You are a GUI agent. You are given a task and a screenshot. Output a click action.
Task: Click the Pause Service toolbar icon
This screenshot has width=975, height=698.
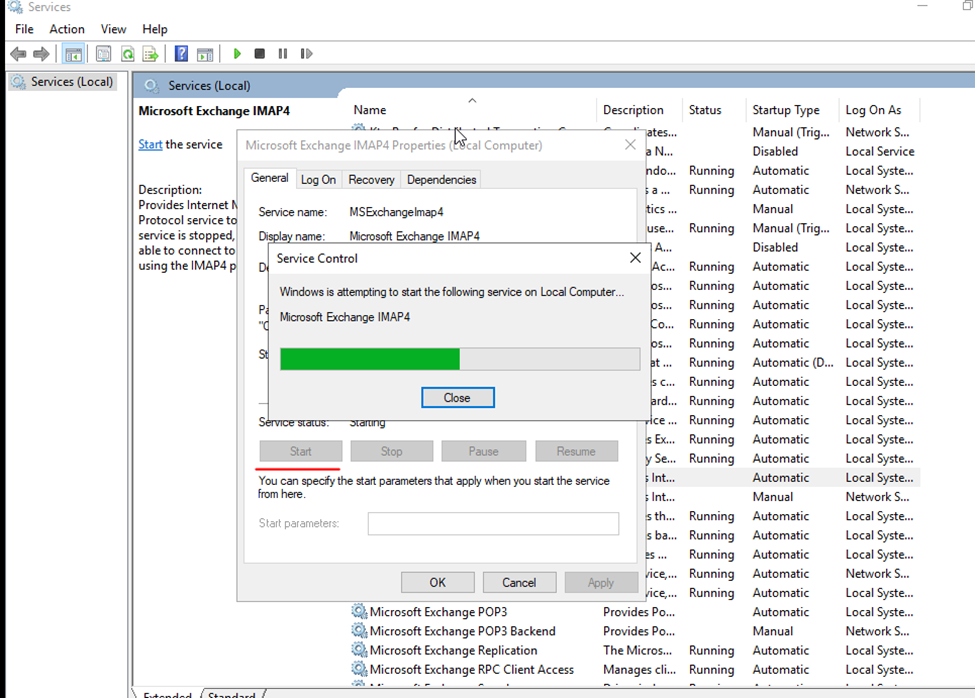(x=283, y=54)
